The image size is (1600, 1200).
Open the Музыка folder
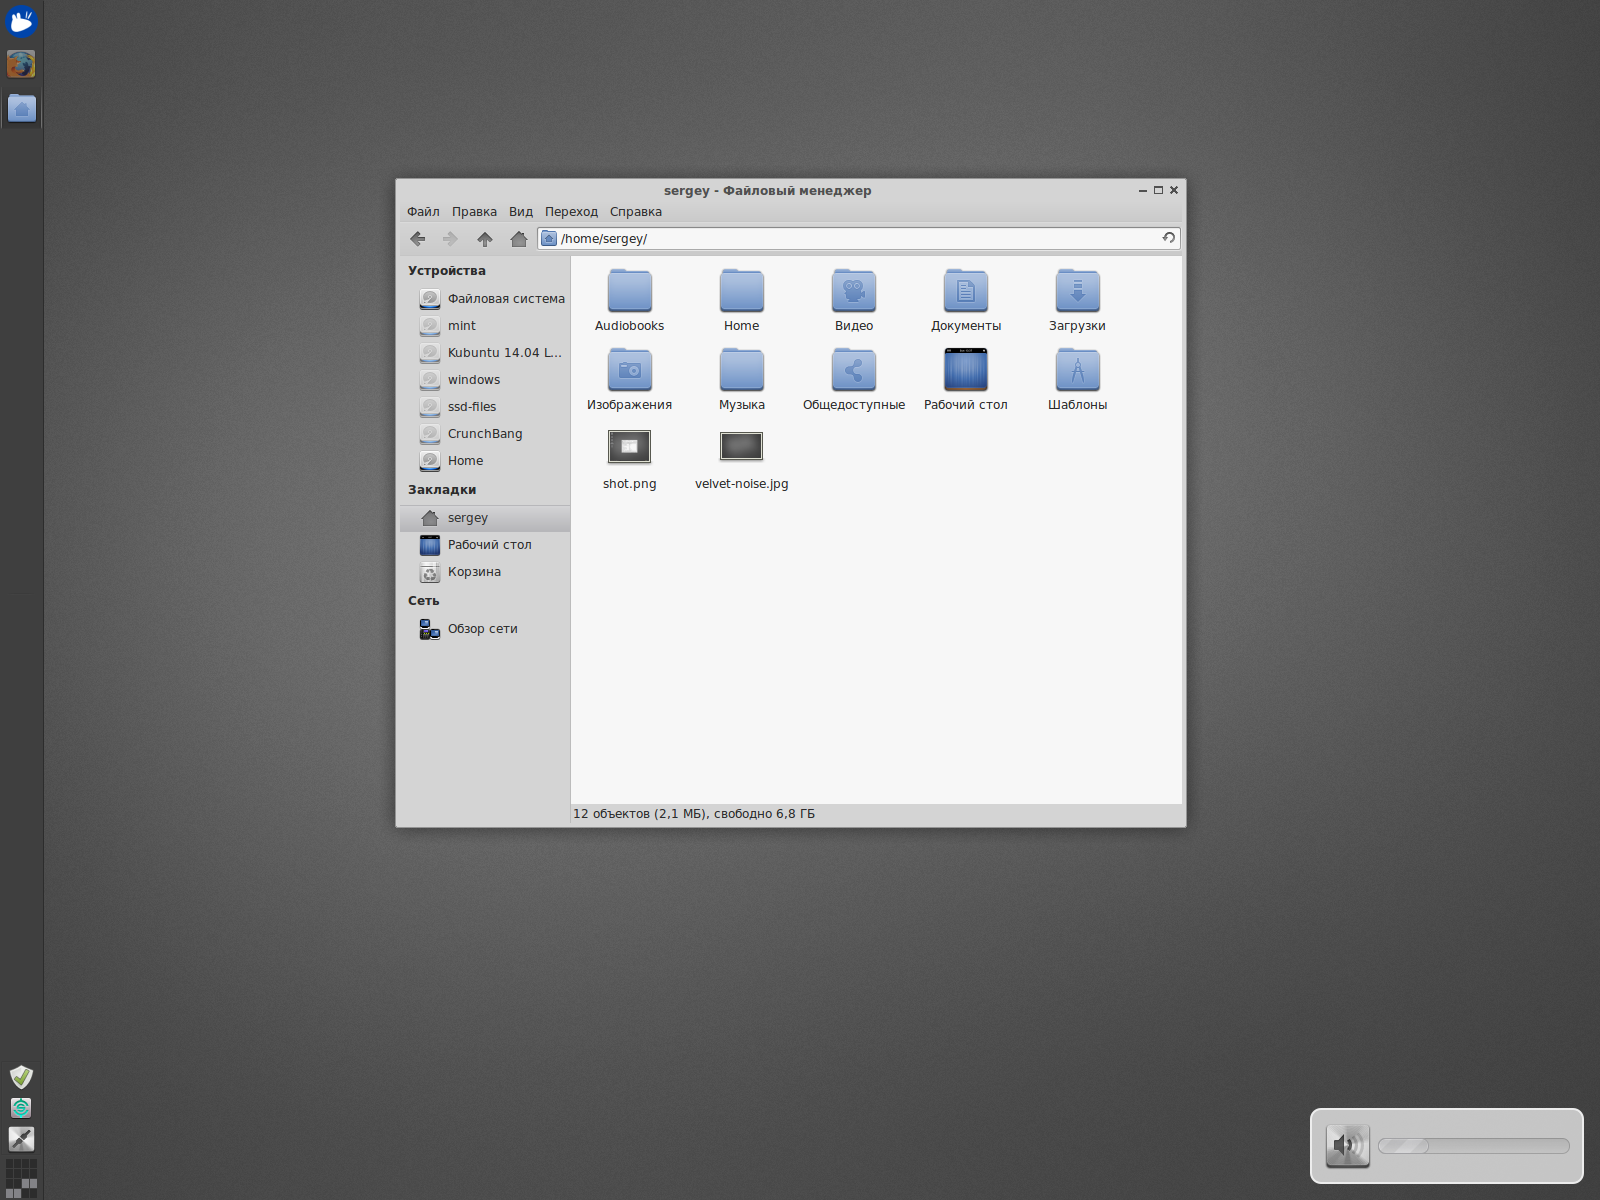(742, 379)
